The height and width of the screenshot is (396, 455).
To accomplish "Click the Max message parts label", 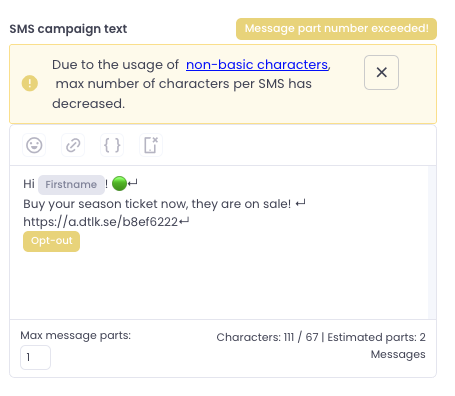I will pyautogui.click(x=76, y=335).
